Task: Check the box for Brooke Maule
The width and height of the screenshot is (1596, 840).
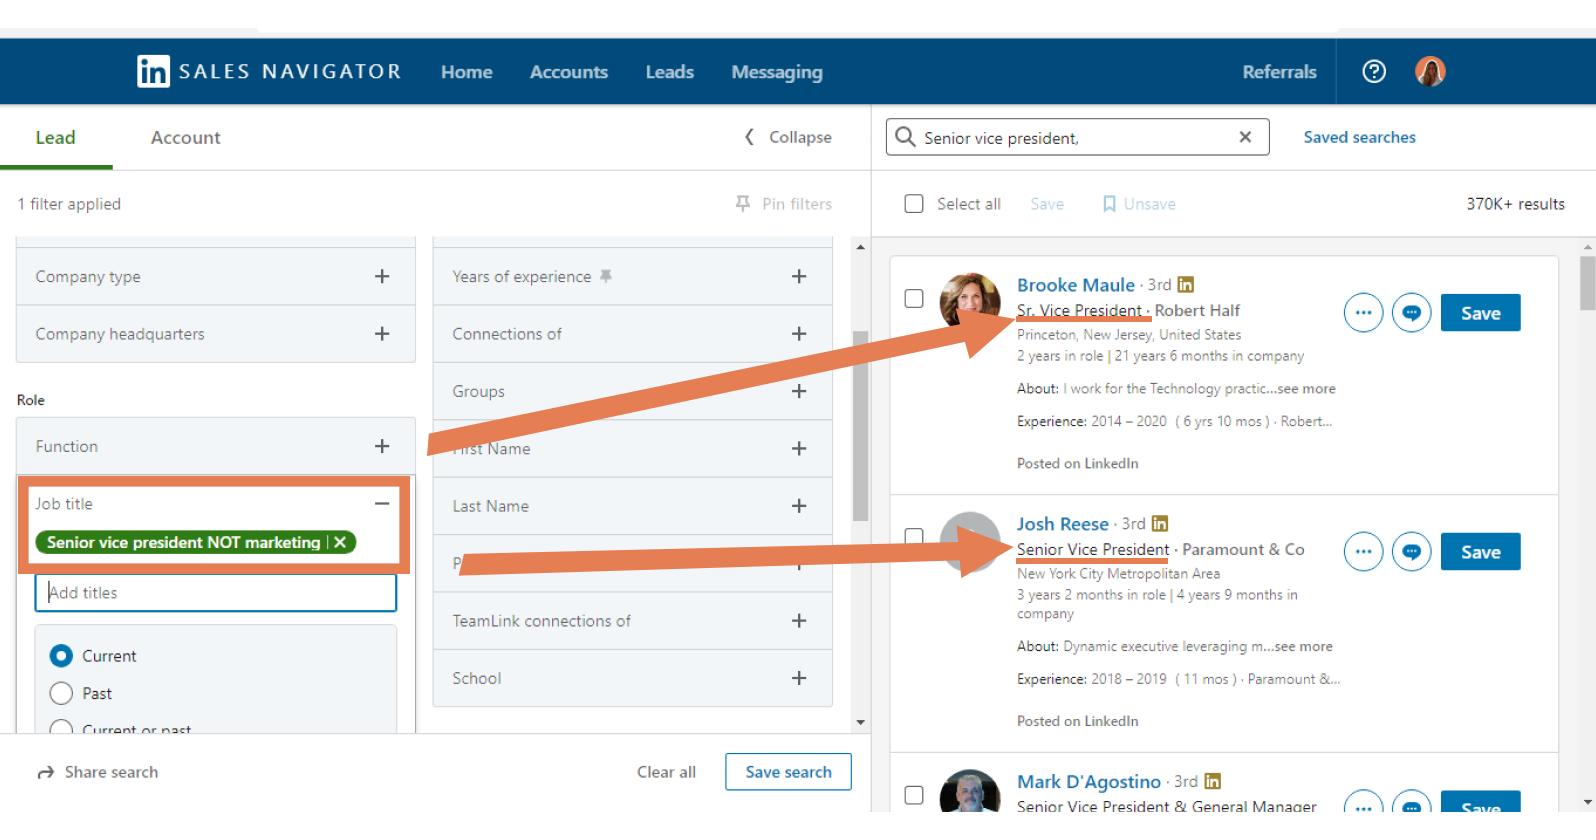Action: [x=914, y=298]
